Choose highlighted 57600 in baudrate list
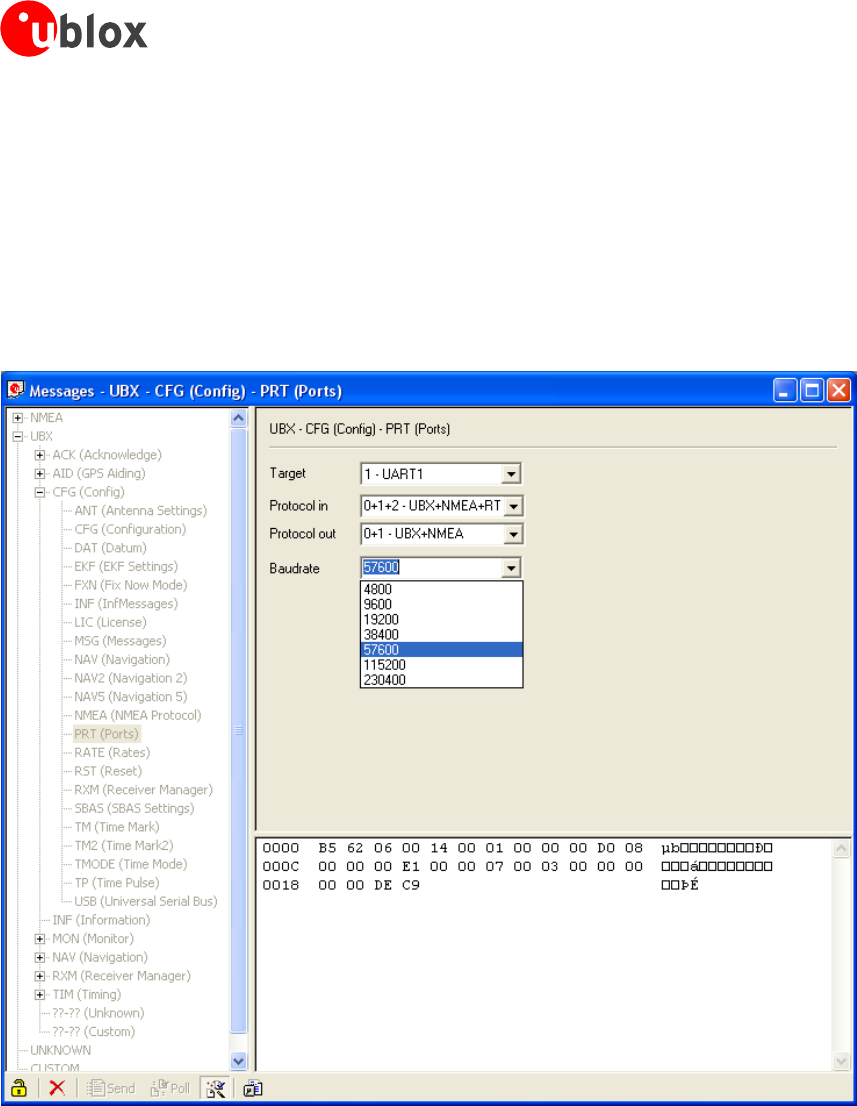This screenshot has height=1106, width=857. [x=442, y=650]
